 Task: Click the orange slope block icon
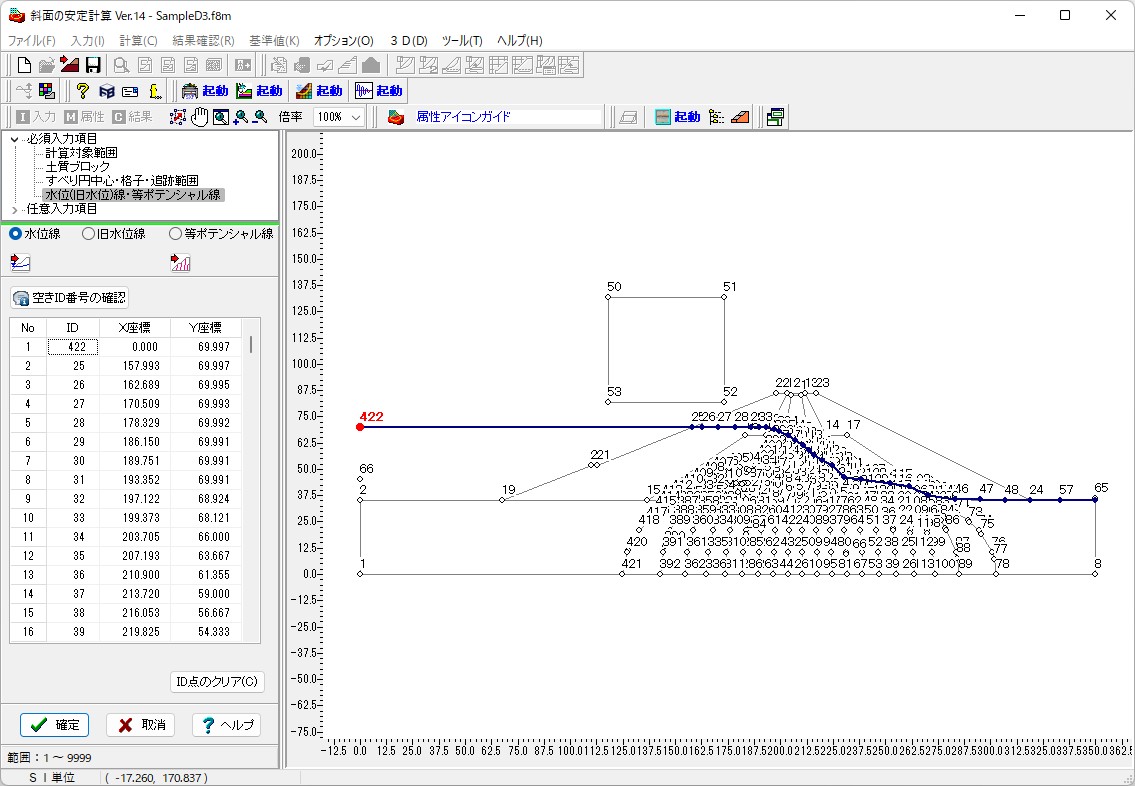pyautogui.click(x=740, y=117)
